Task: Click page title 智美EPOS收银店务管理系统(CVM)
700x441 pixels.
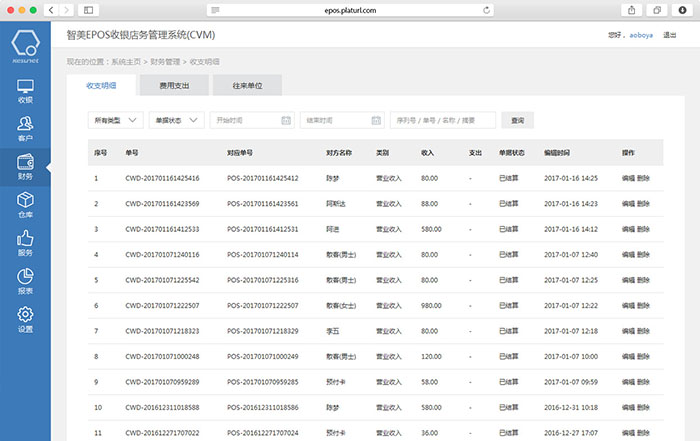Action: click(141, 35)
